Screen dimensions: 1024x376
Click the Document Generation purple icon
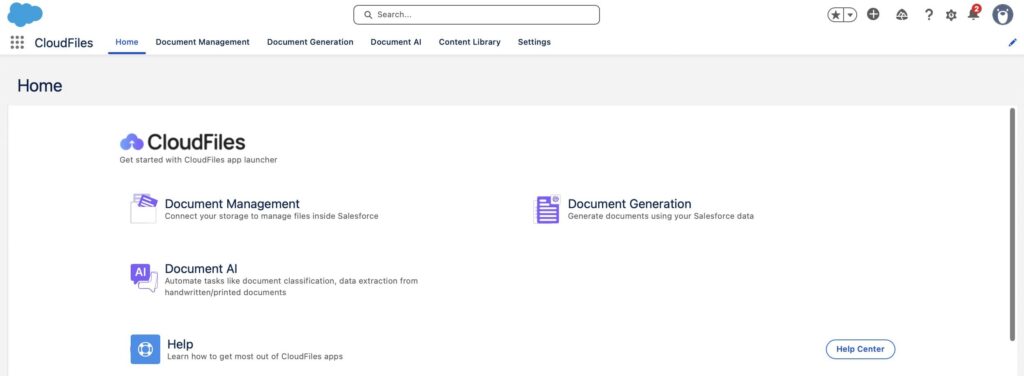[547, 209]
